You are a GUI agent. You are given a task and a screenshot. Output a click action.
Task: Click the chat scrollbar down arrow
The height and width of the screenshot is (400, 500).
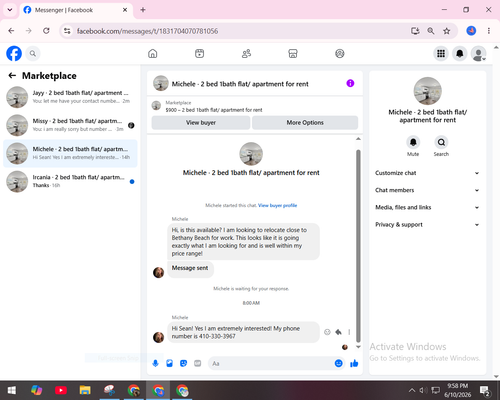pos(358,347)
